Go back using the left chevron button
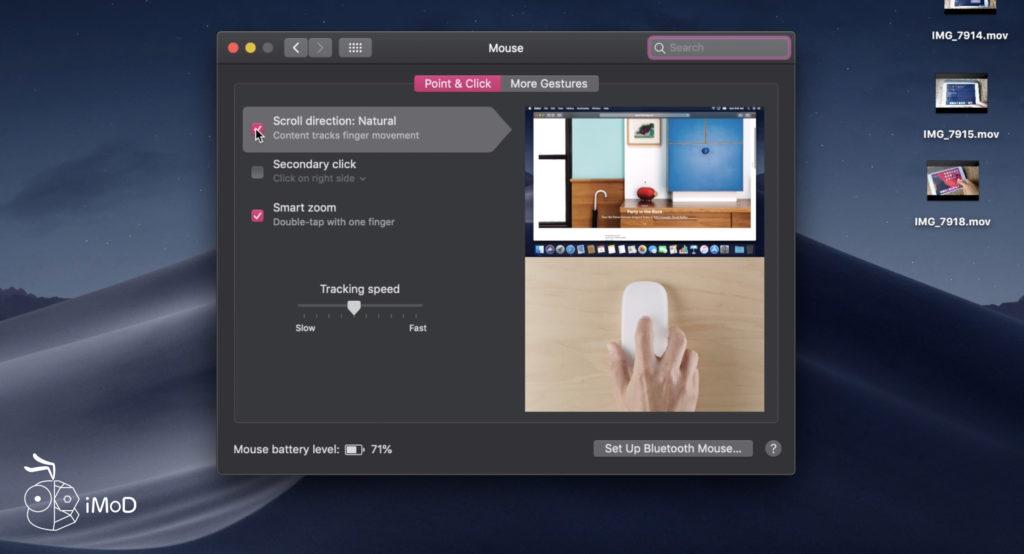Viewport: 1024px width, 554px height. tap(296, 48)
